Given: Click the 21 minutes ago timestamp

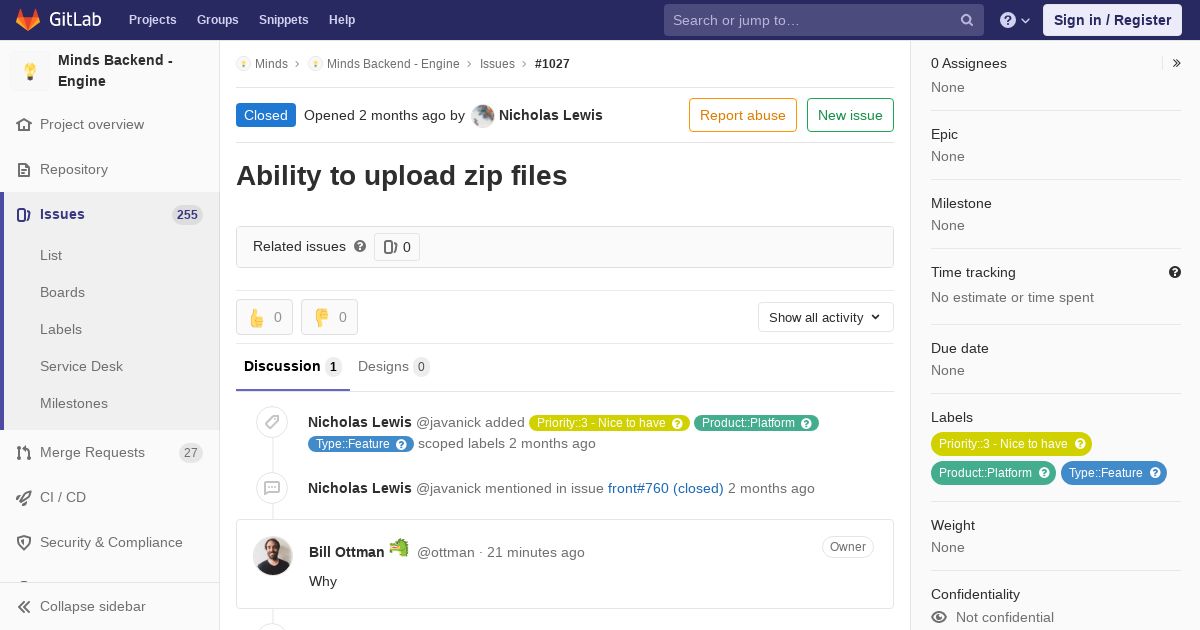Looking at the screenshot, I should click(536, 552).
